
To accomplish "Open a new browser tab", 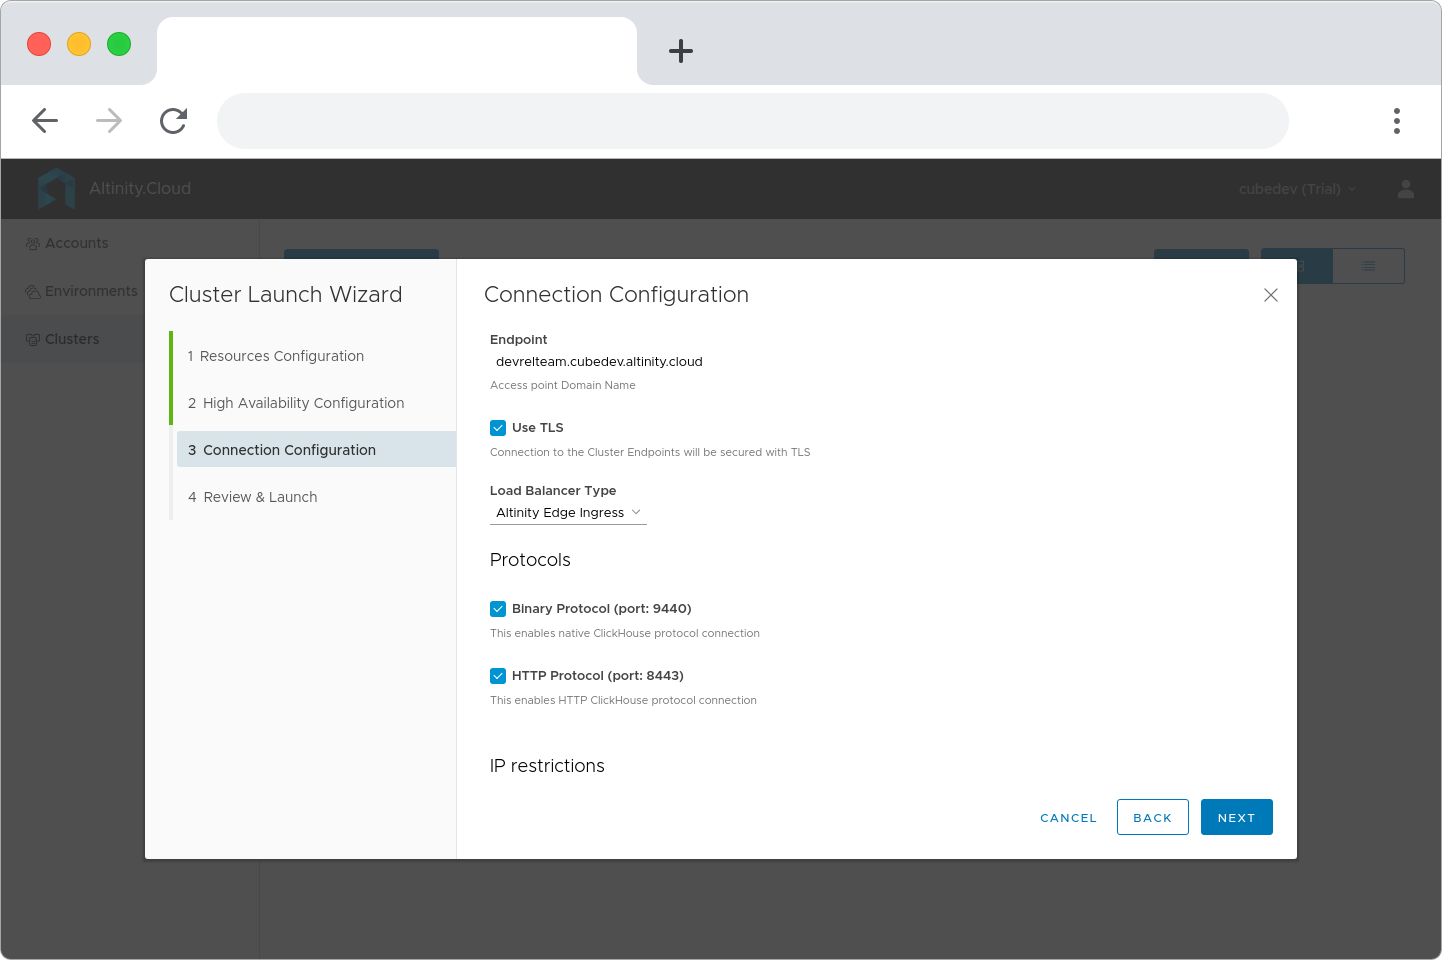I will pyautogui.click(x=681, y=51).
